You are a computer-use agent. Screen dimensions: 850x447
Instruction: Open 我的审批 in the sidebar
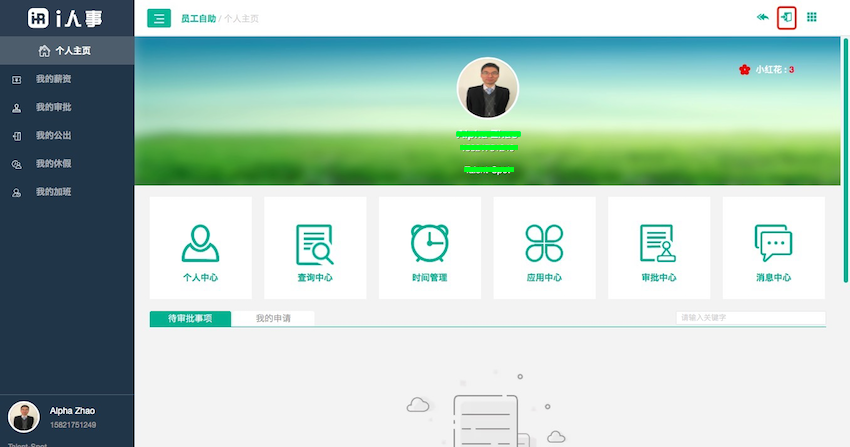53,107
